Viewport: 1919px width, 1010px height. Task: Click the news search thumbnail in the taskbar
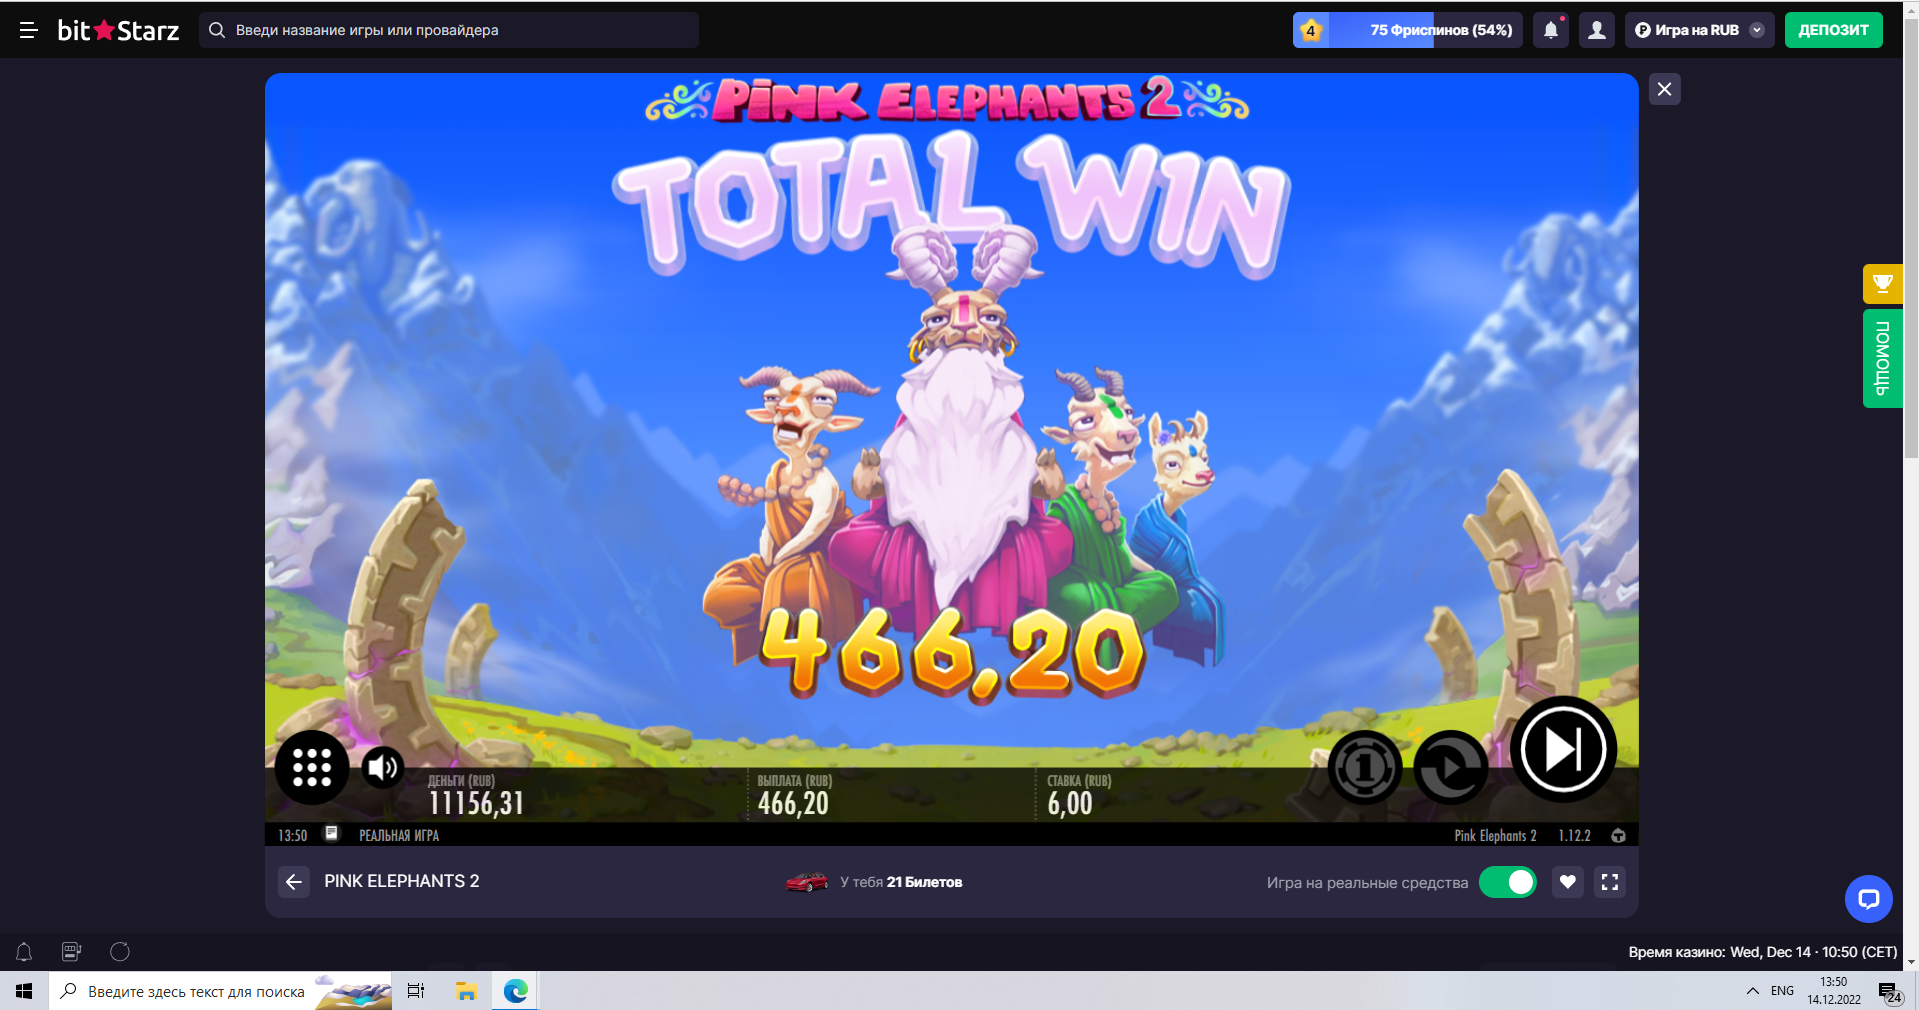pos(353,991)
